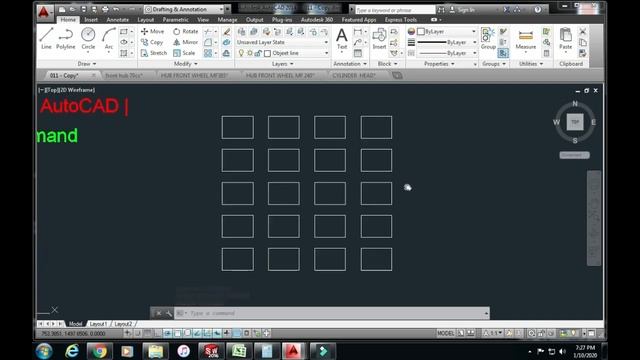Screen dimensions: 640x360
Task: Click the Layer Properties icon
Action: pyautogui.click(x=242, y=31)
